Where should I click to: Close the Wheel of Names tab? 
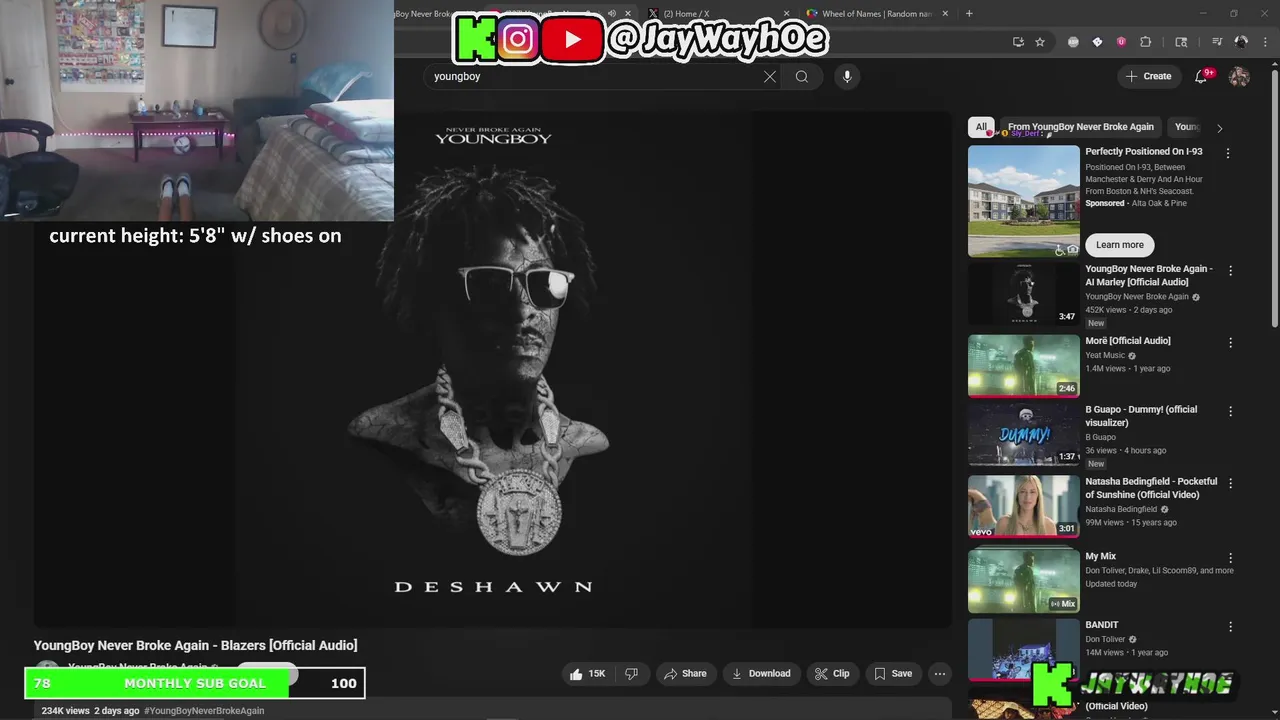[943, 14]
